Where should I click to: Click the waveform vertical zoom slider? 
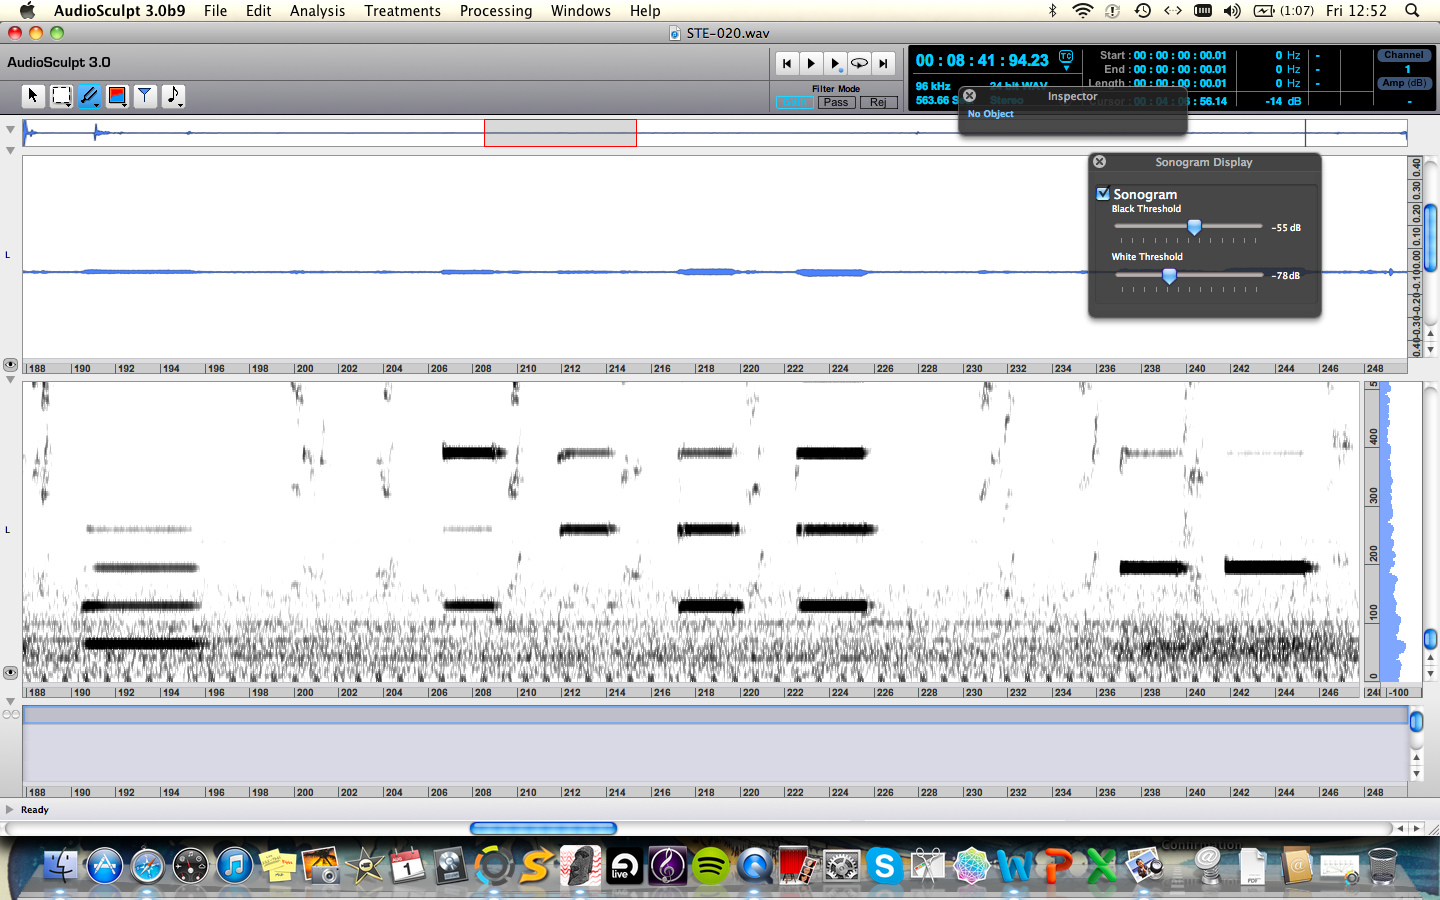[1431, 236]
